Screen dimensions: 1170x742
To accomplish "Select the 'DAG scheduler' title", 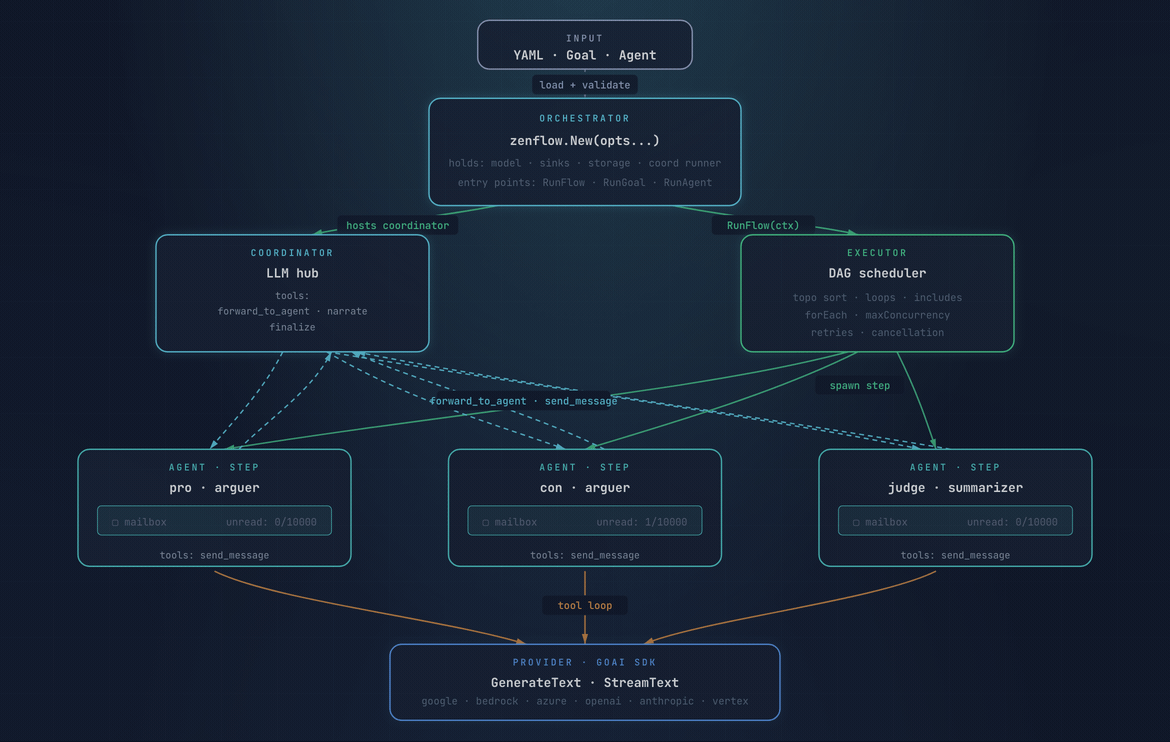I will point(878,274).
